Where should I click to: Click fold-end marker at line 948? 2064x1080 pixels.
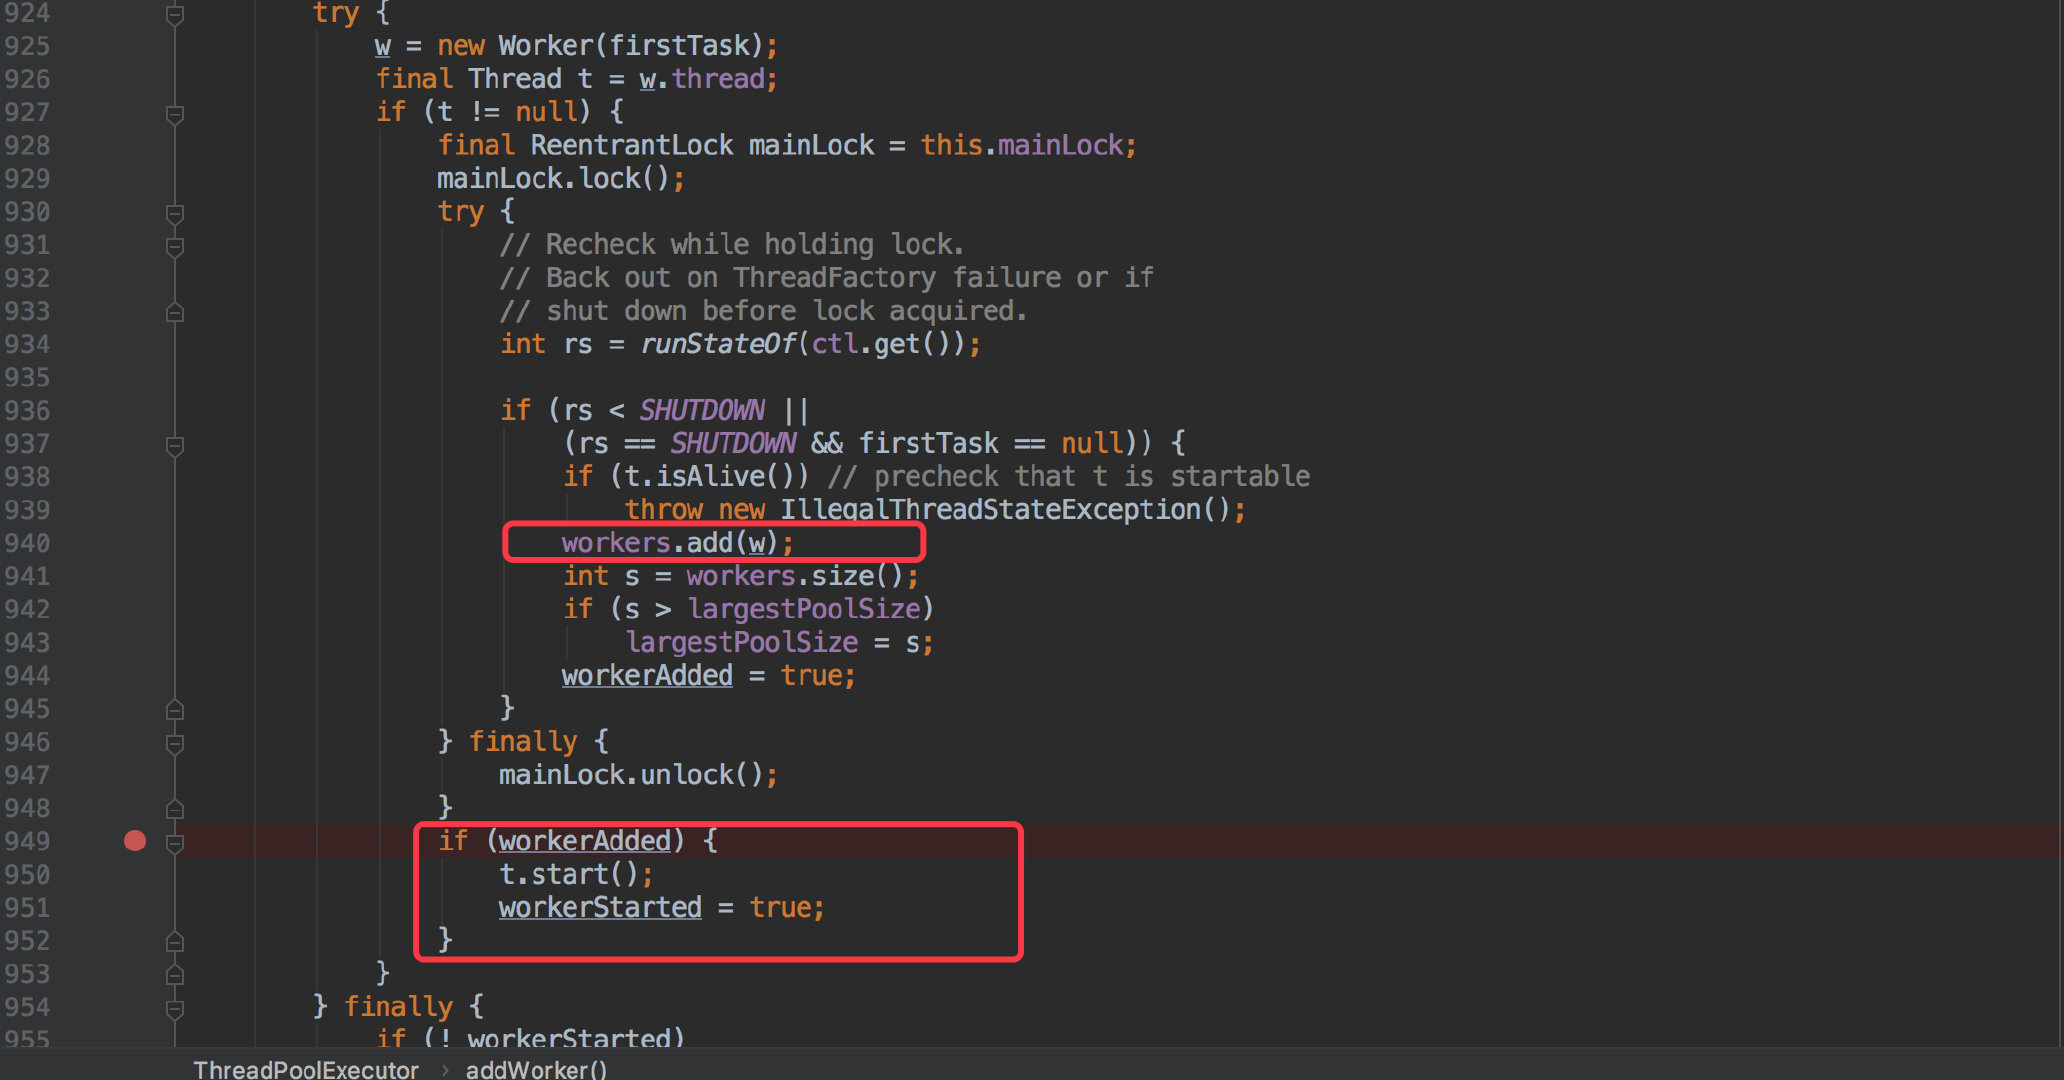click(x=175, y=809)
